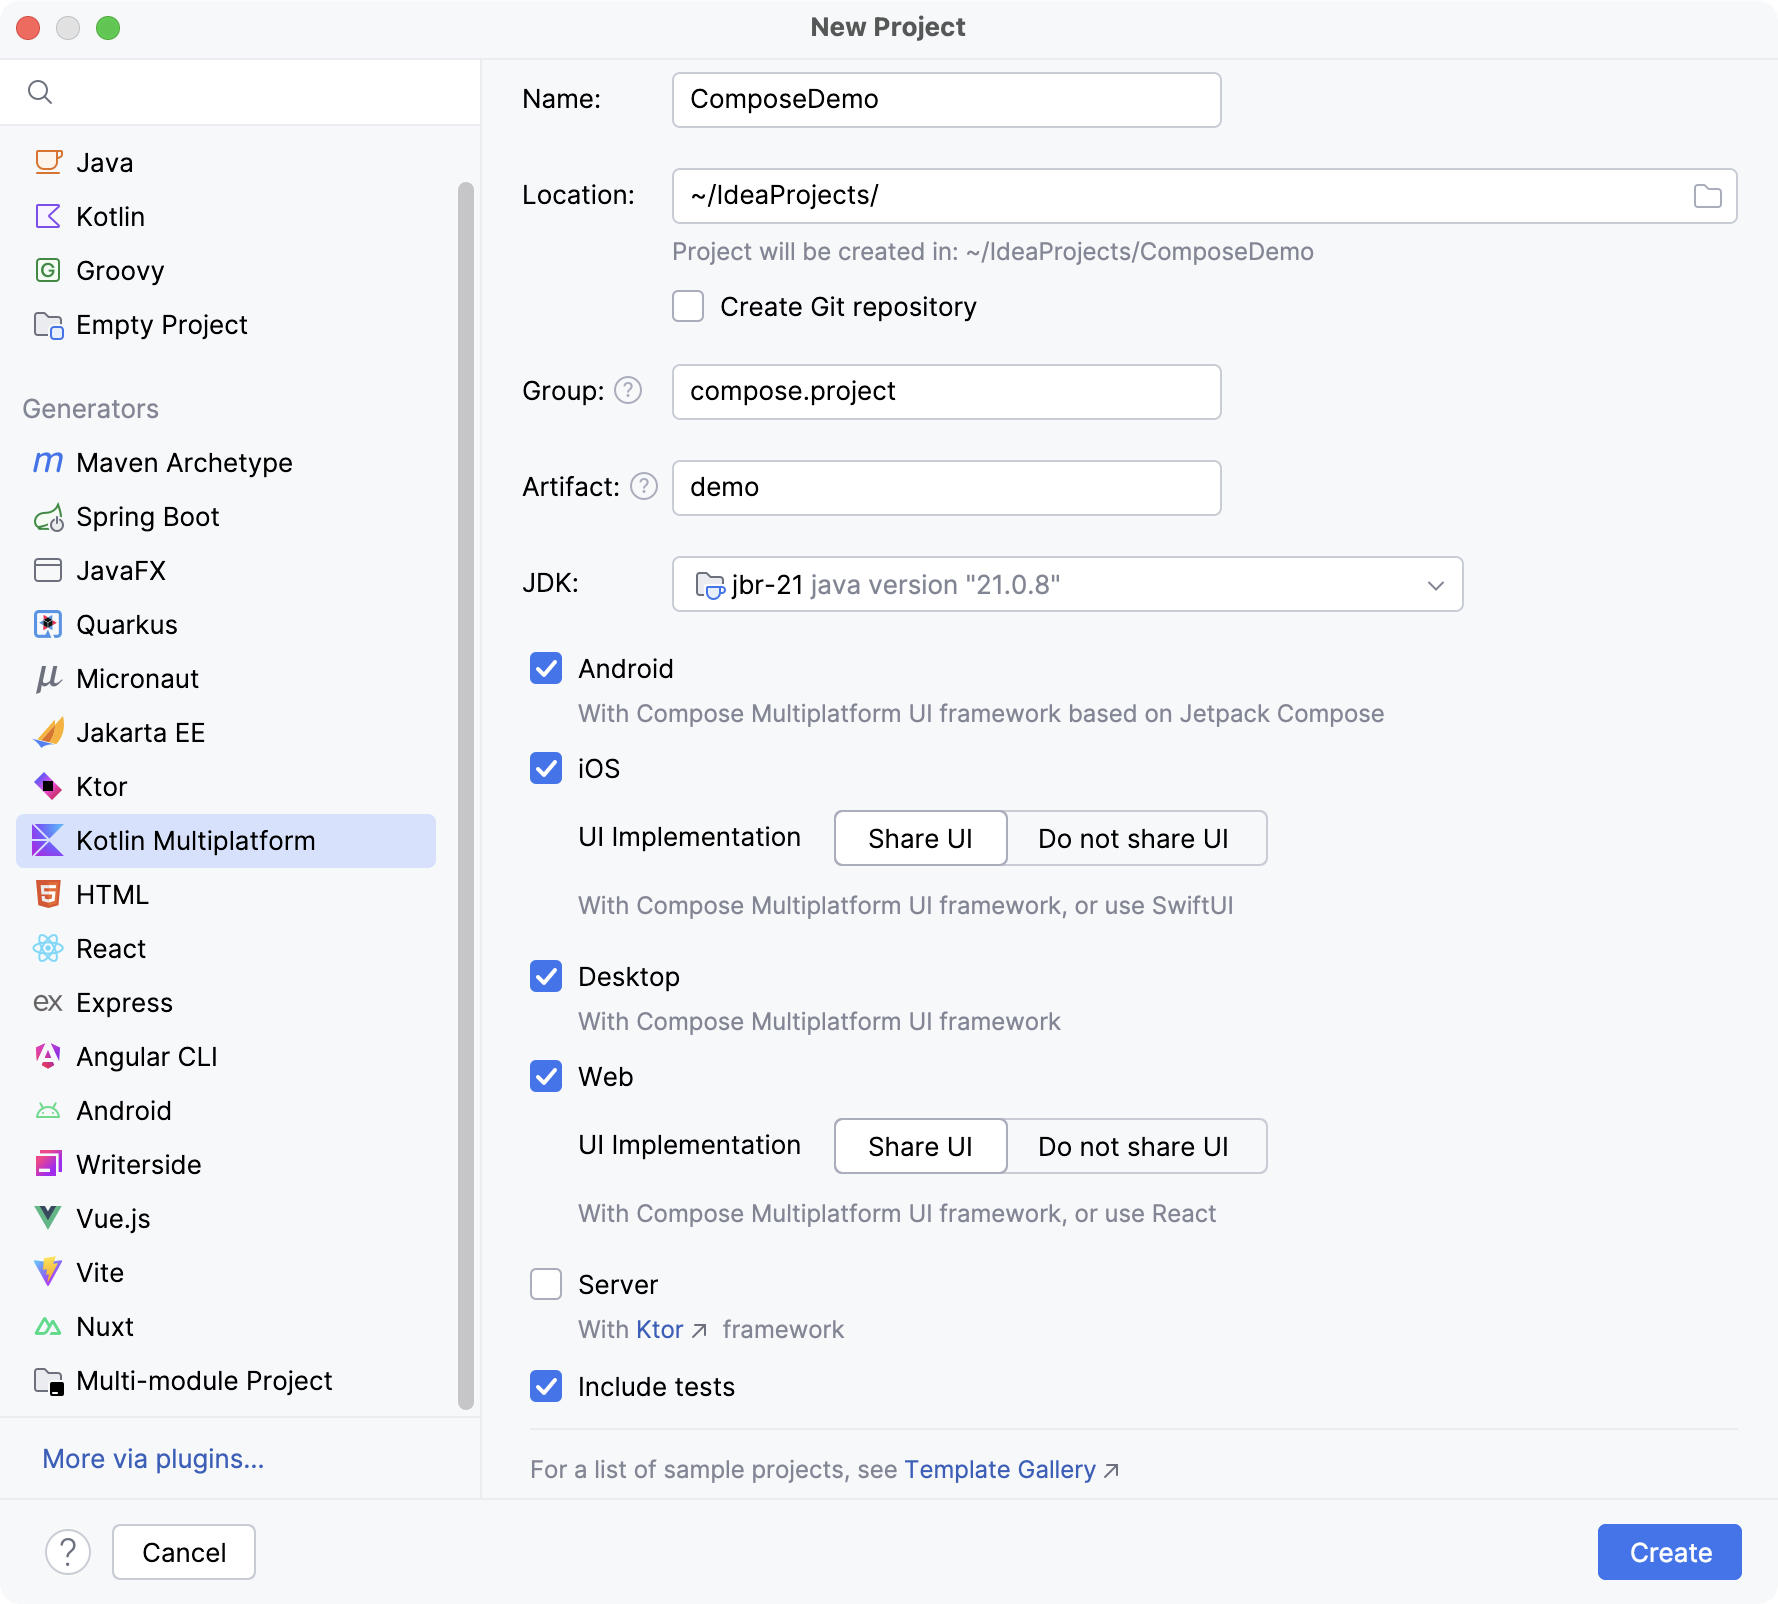The height and width of the screenshot is (1604, 1778).
Task: Browse for a project location folder
Action: point(1708,196)
